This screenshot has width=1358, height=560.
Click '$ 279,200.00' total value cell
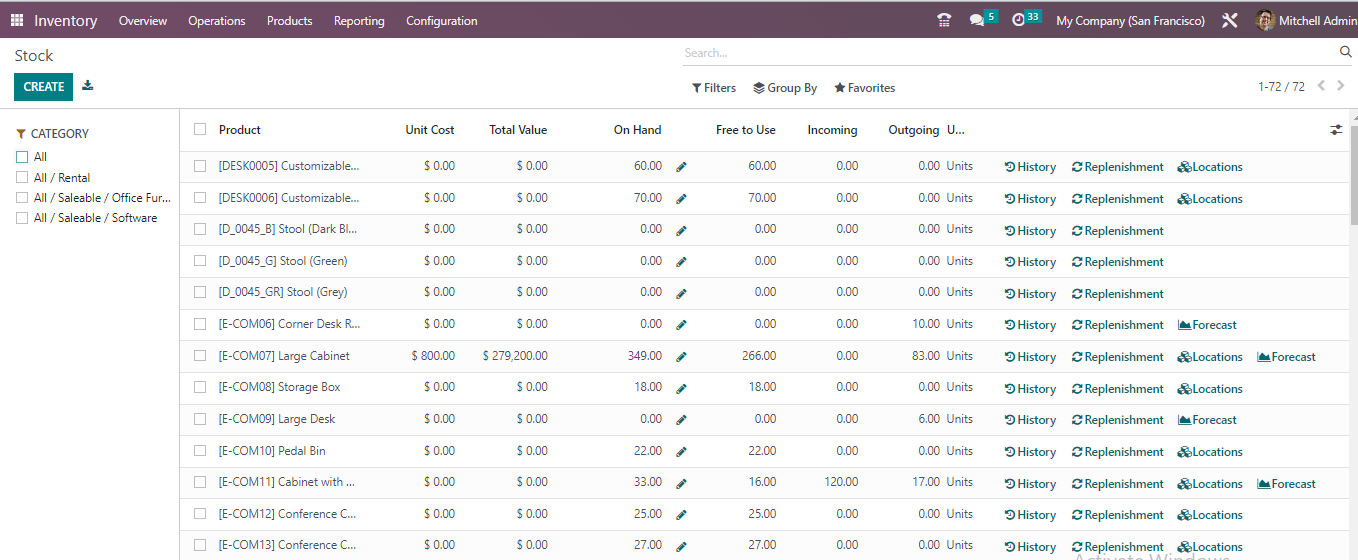515,356
